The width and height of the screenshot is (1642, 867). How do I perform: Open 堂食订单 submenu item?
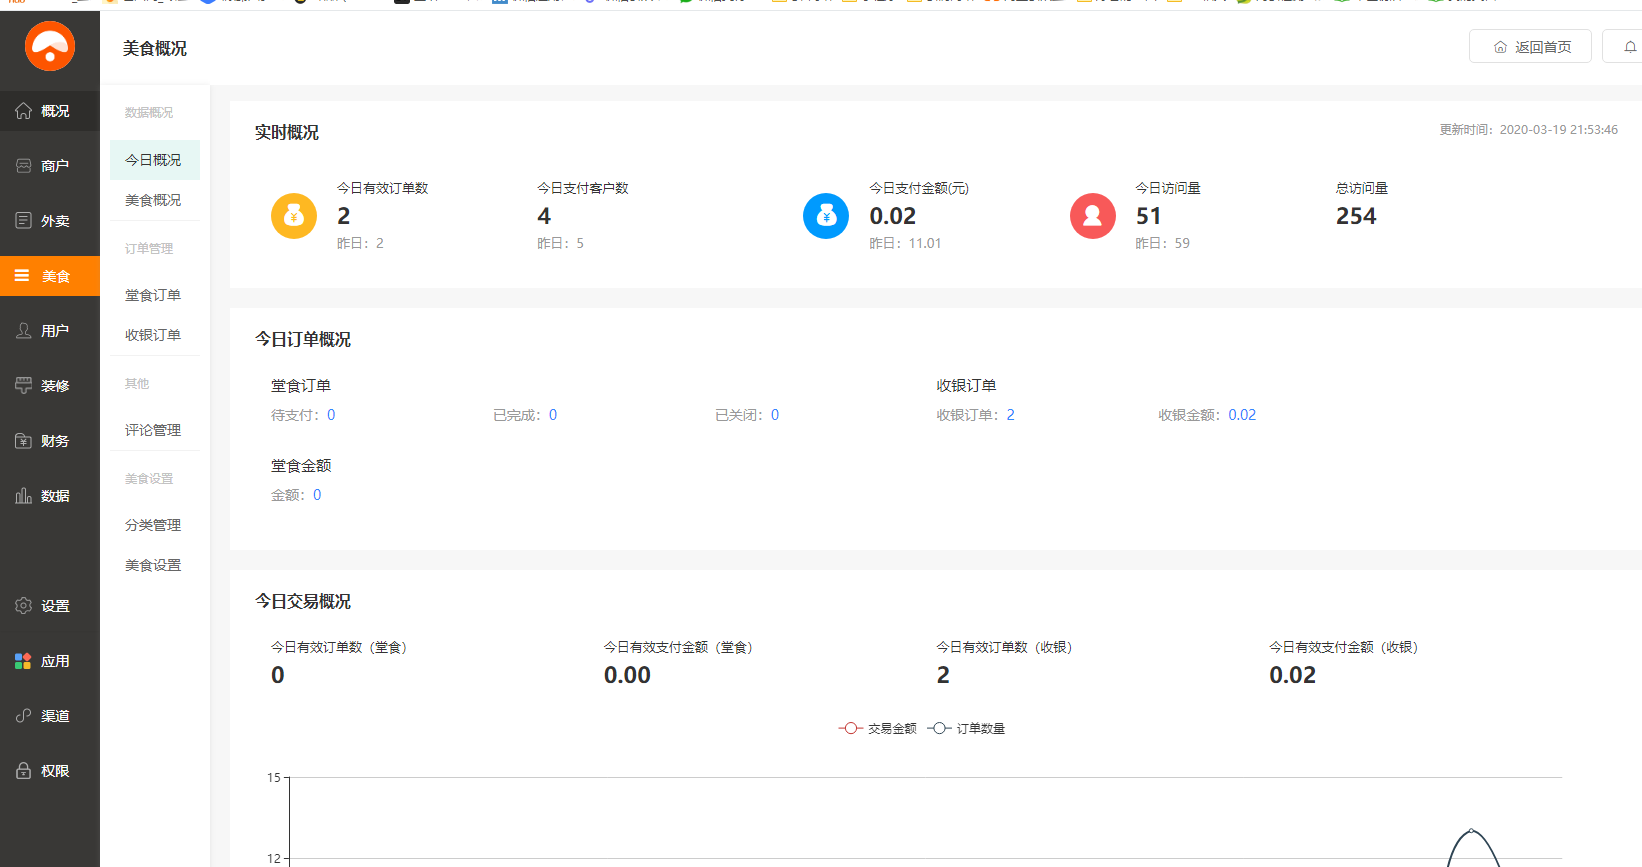pos(155,295)
